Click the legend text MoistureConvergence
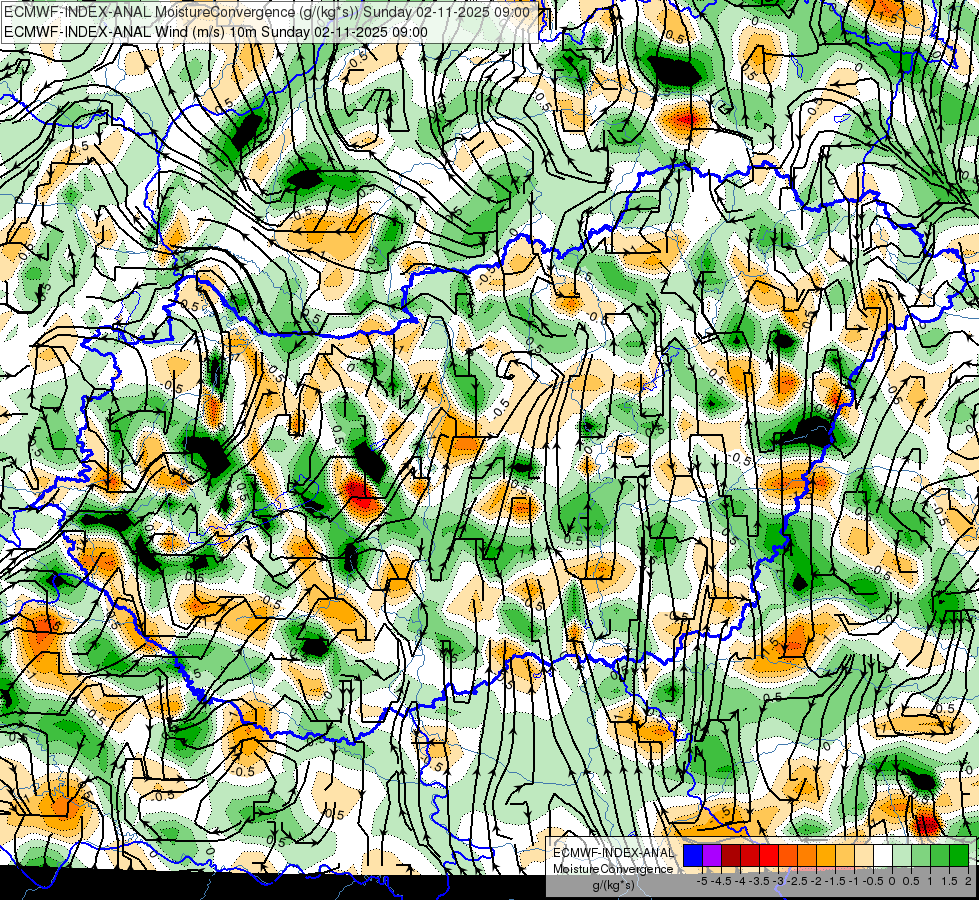Image resolution: width=979 pixels, height=900 pixels. (613, 869)
